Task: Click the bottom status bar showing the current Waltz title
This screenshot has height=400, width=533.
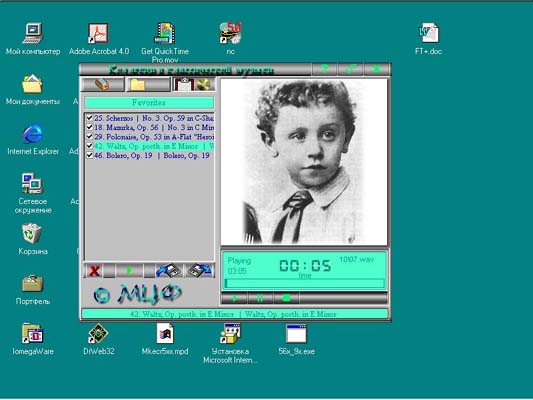Action: [x=235, y=314]
